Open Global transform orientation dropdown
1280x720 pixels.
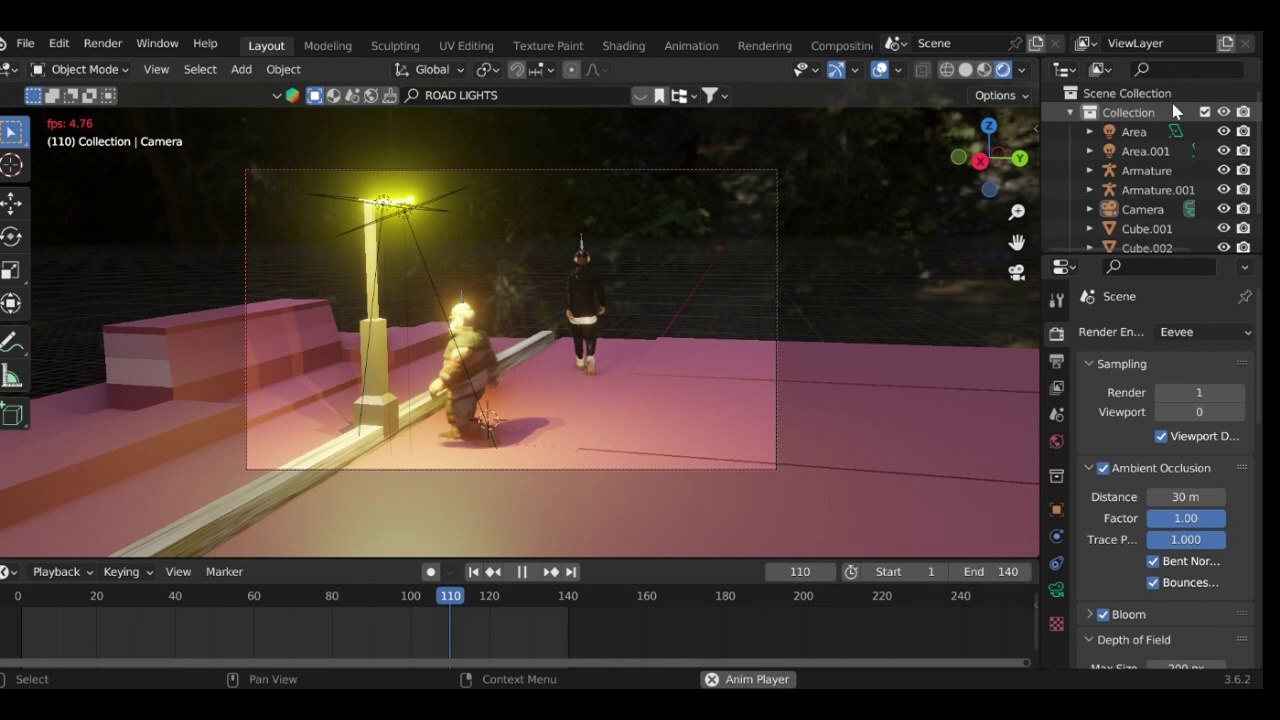(x=430, y=70)
